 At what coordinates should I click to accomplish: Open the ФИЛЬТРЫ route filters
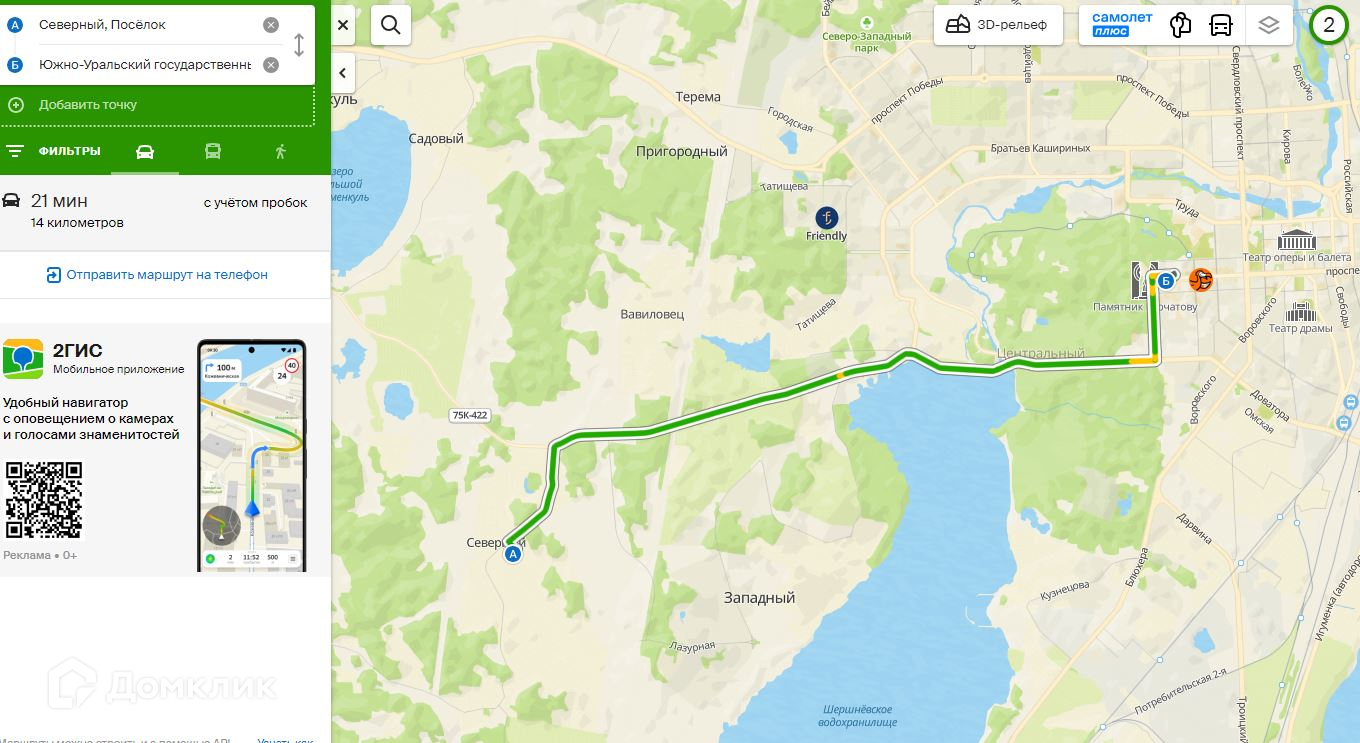(54, 151)
